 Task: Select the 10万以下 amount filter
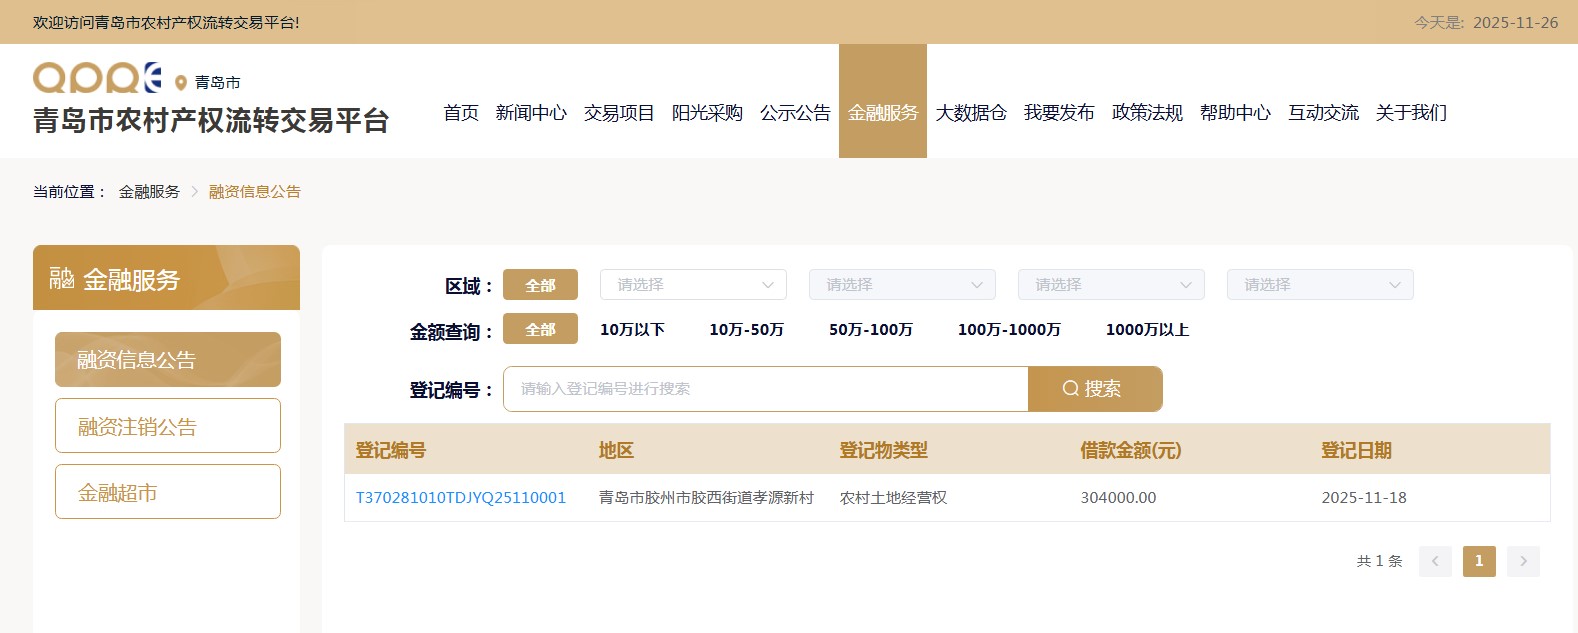click(632, 330)
